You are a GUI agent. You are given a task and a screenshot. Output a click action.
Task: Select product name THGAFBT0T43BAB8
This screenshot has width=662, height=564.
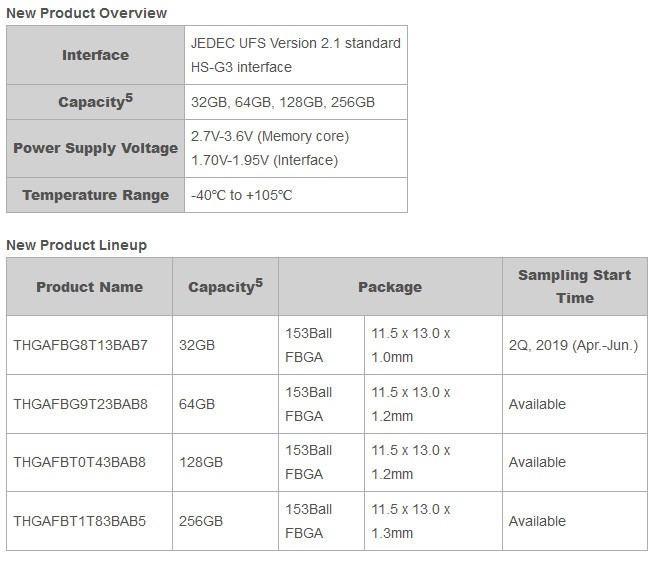tap(80, 462)
